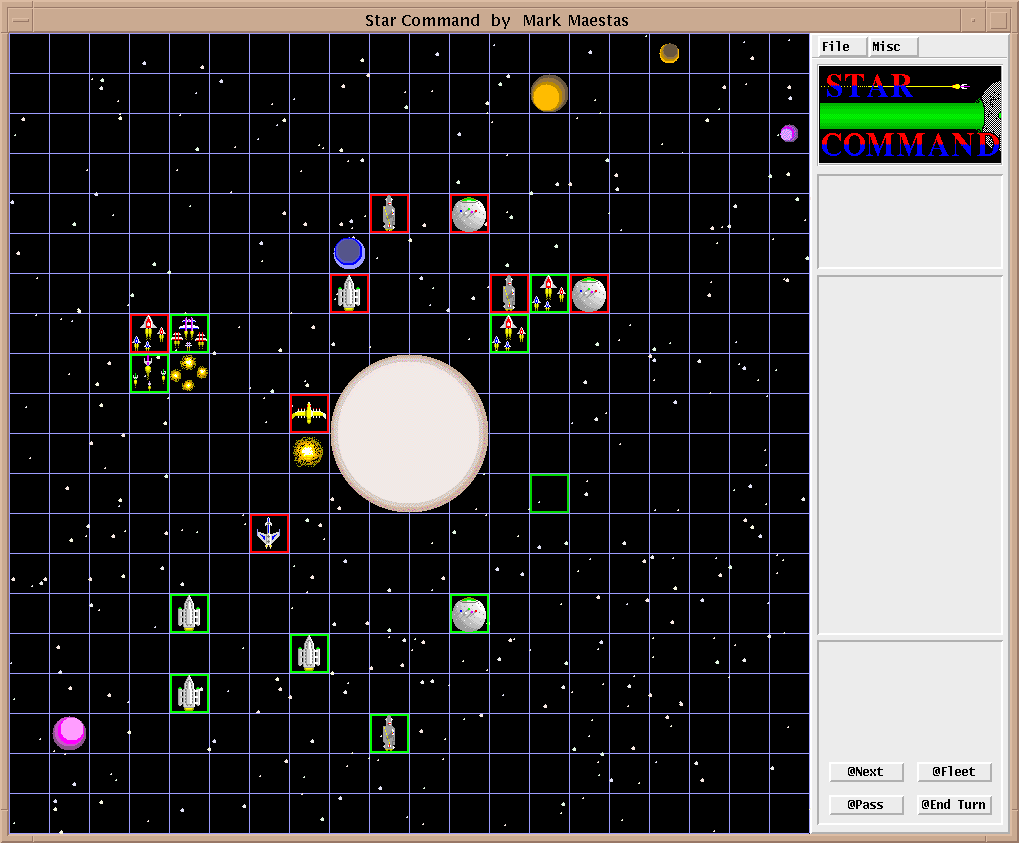Select the green-boxed moon base

469,613
